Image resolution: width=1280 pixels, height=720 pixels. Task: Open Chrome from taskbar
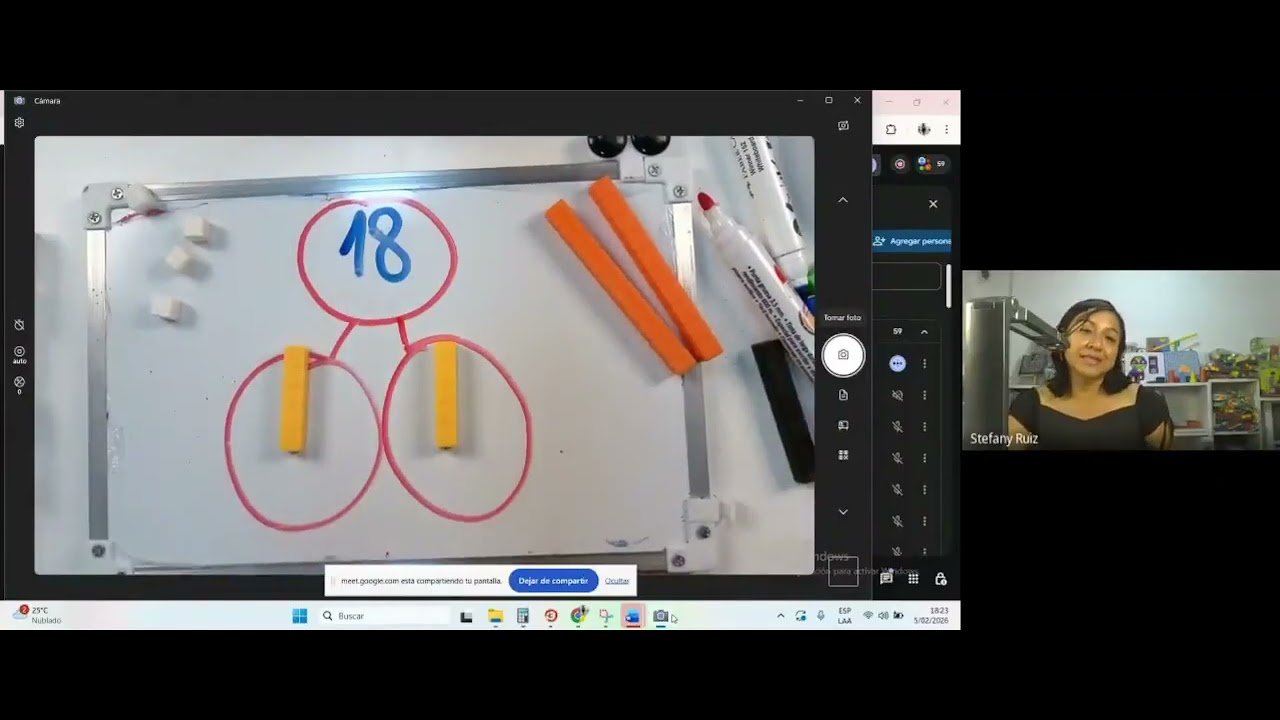[578, 616]
